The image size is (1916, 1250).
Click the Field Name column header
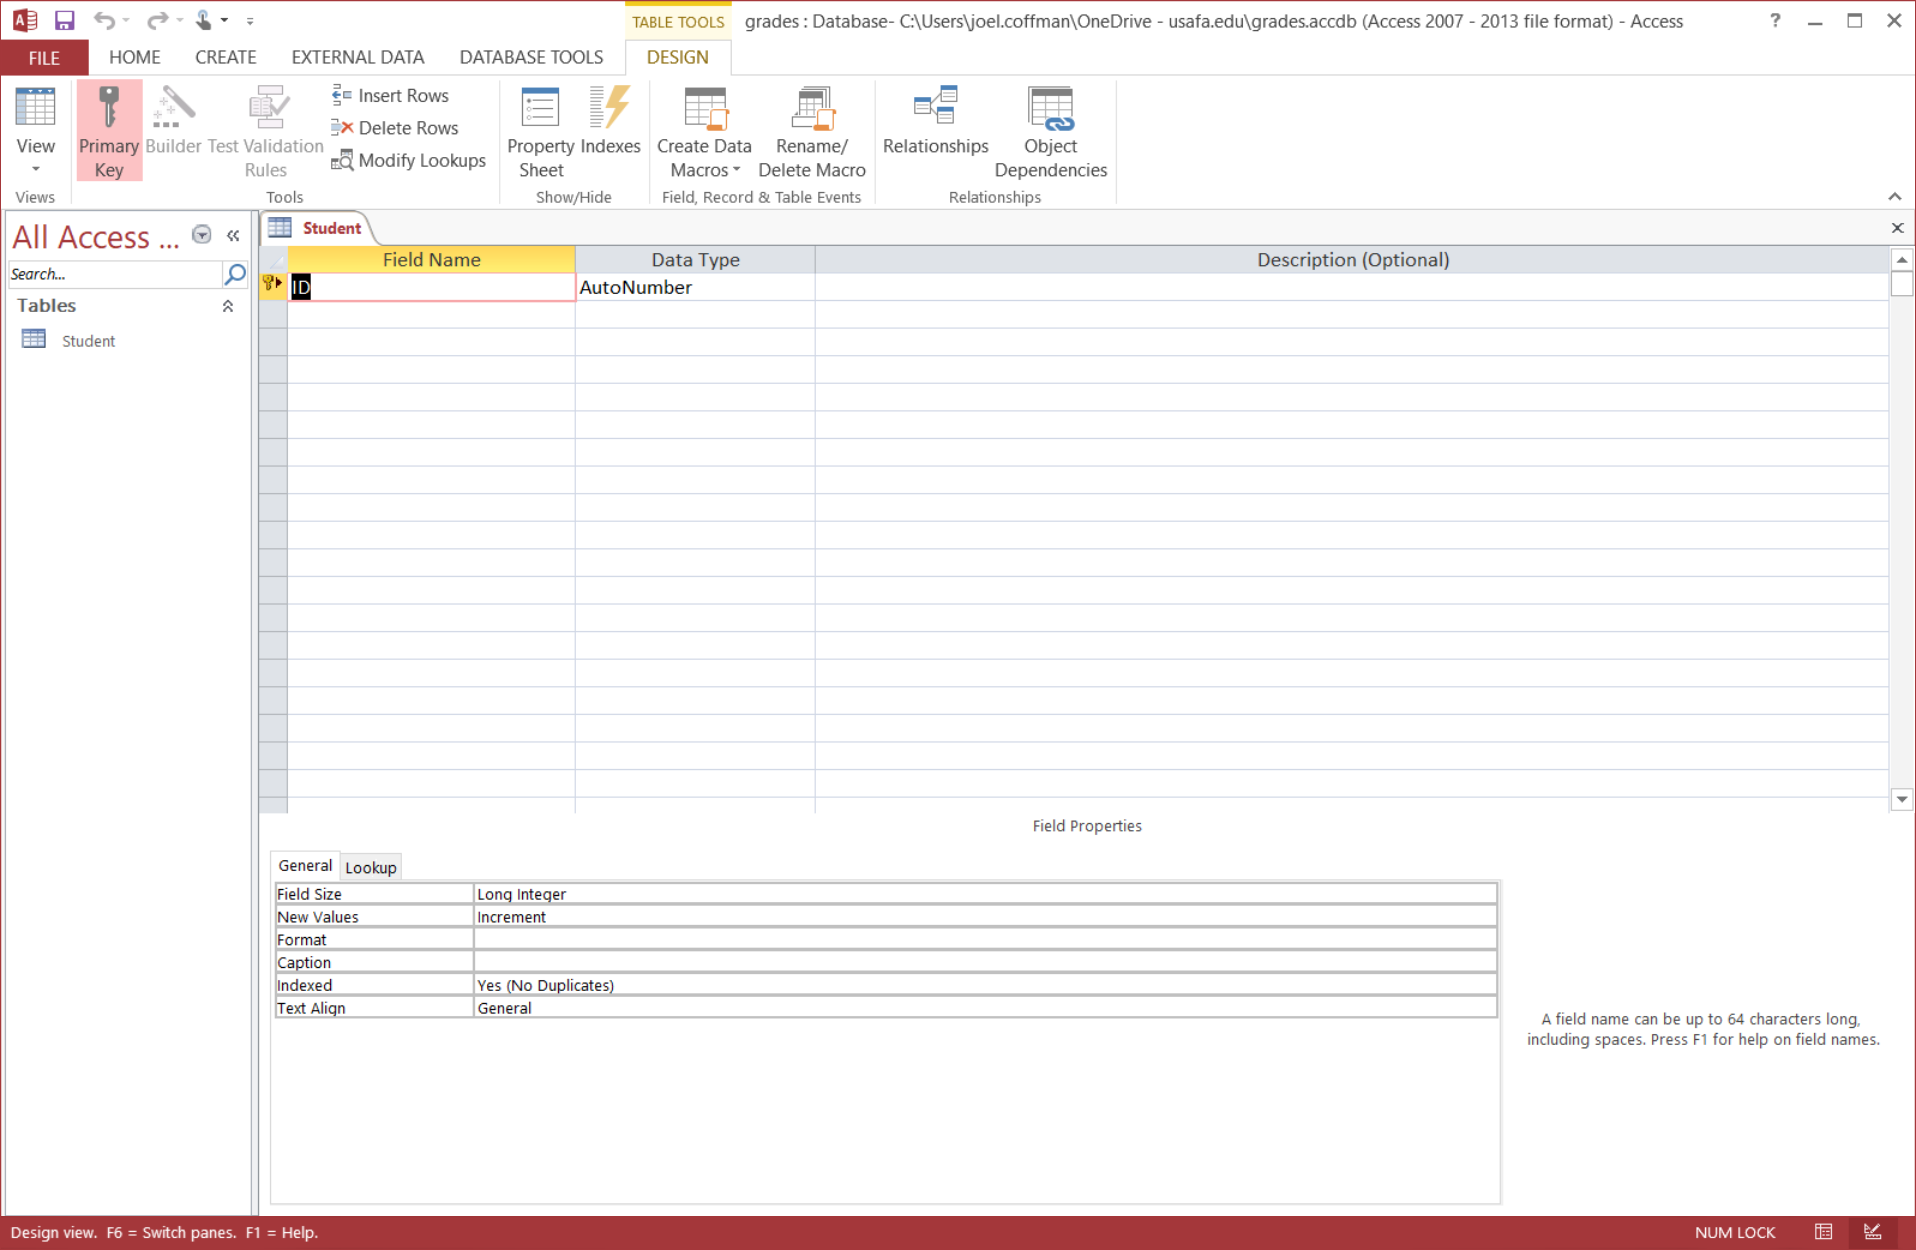click(x=431, y=260)
